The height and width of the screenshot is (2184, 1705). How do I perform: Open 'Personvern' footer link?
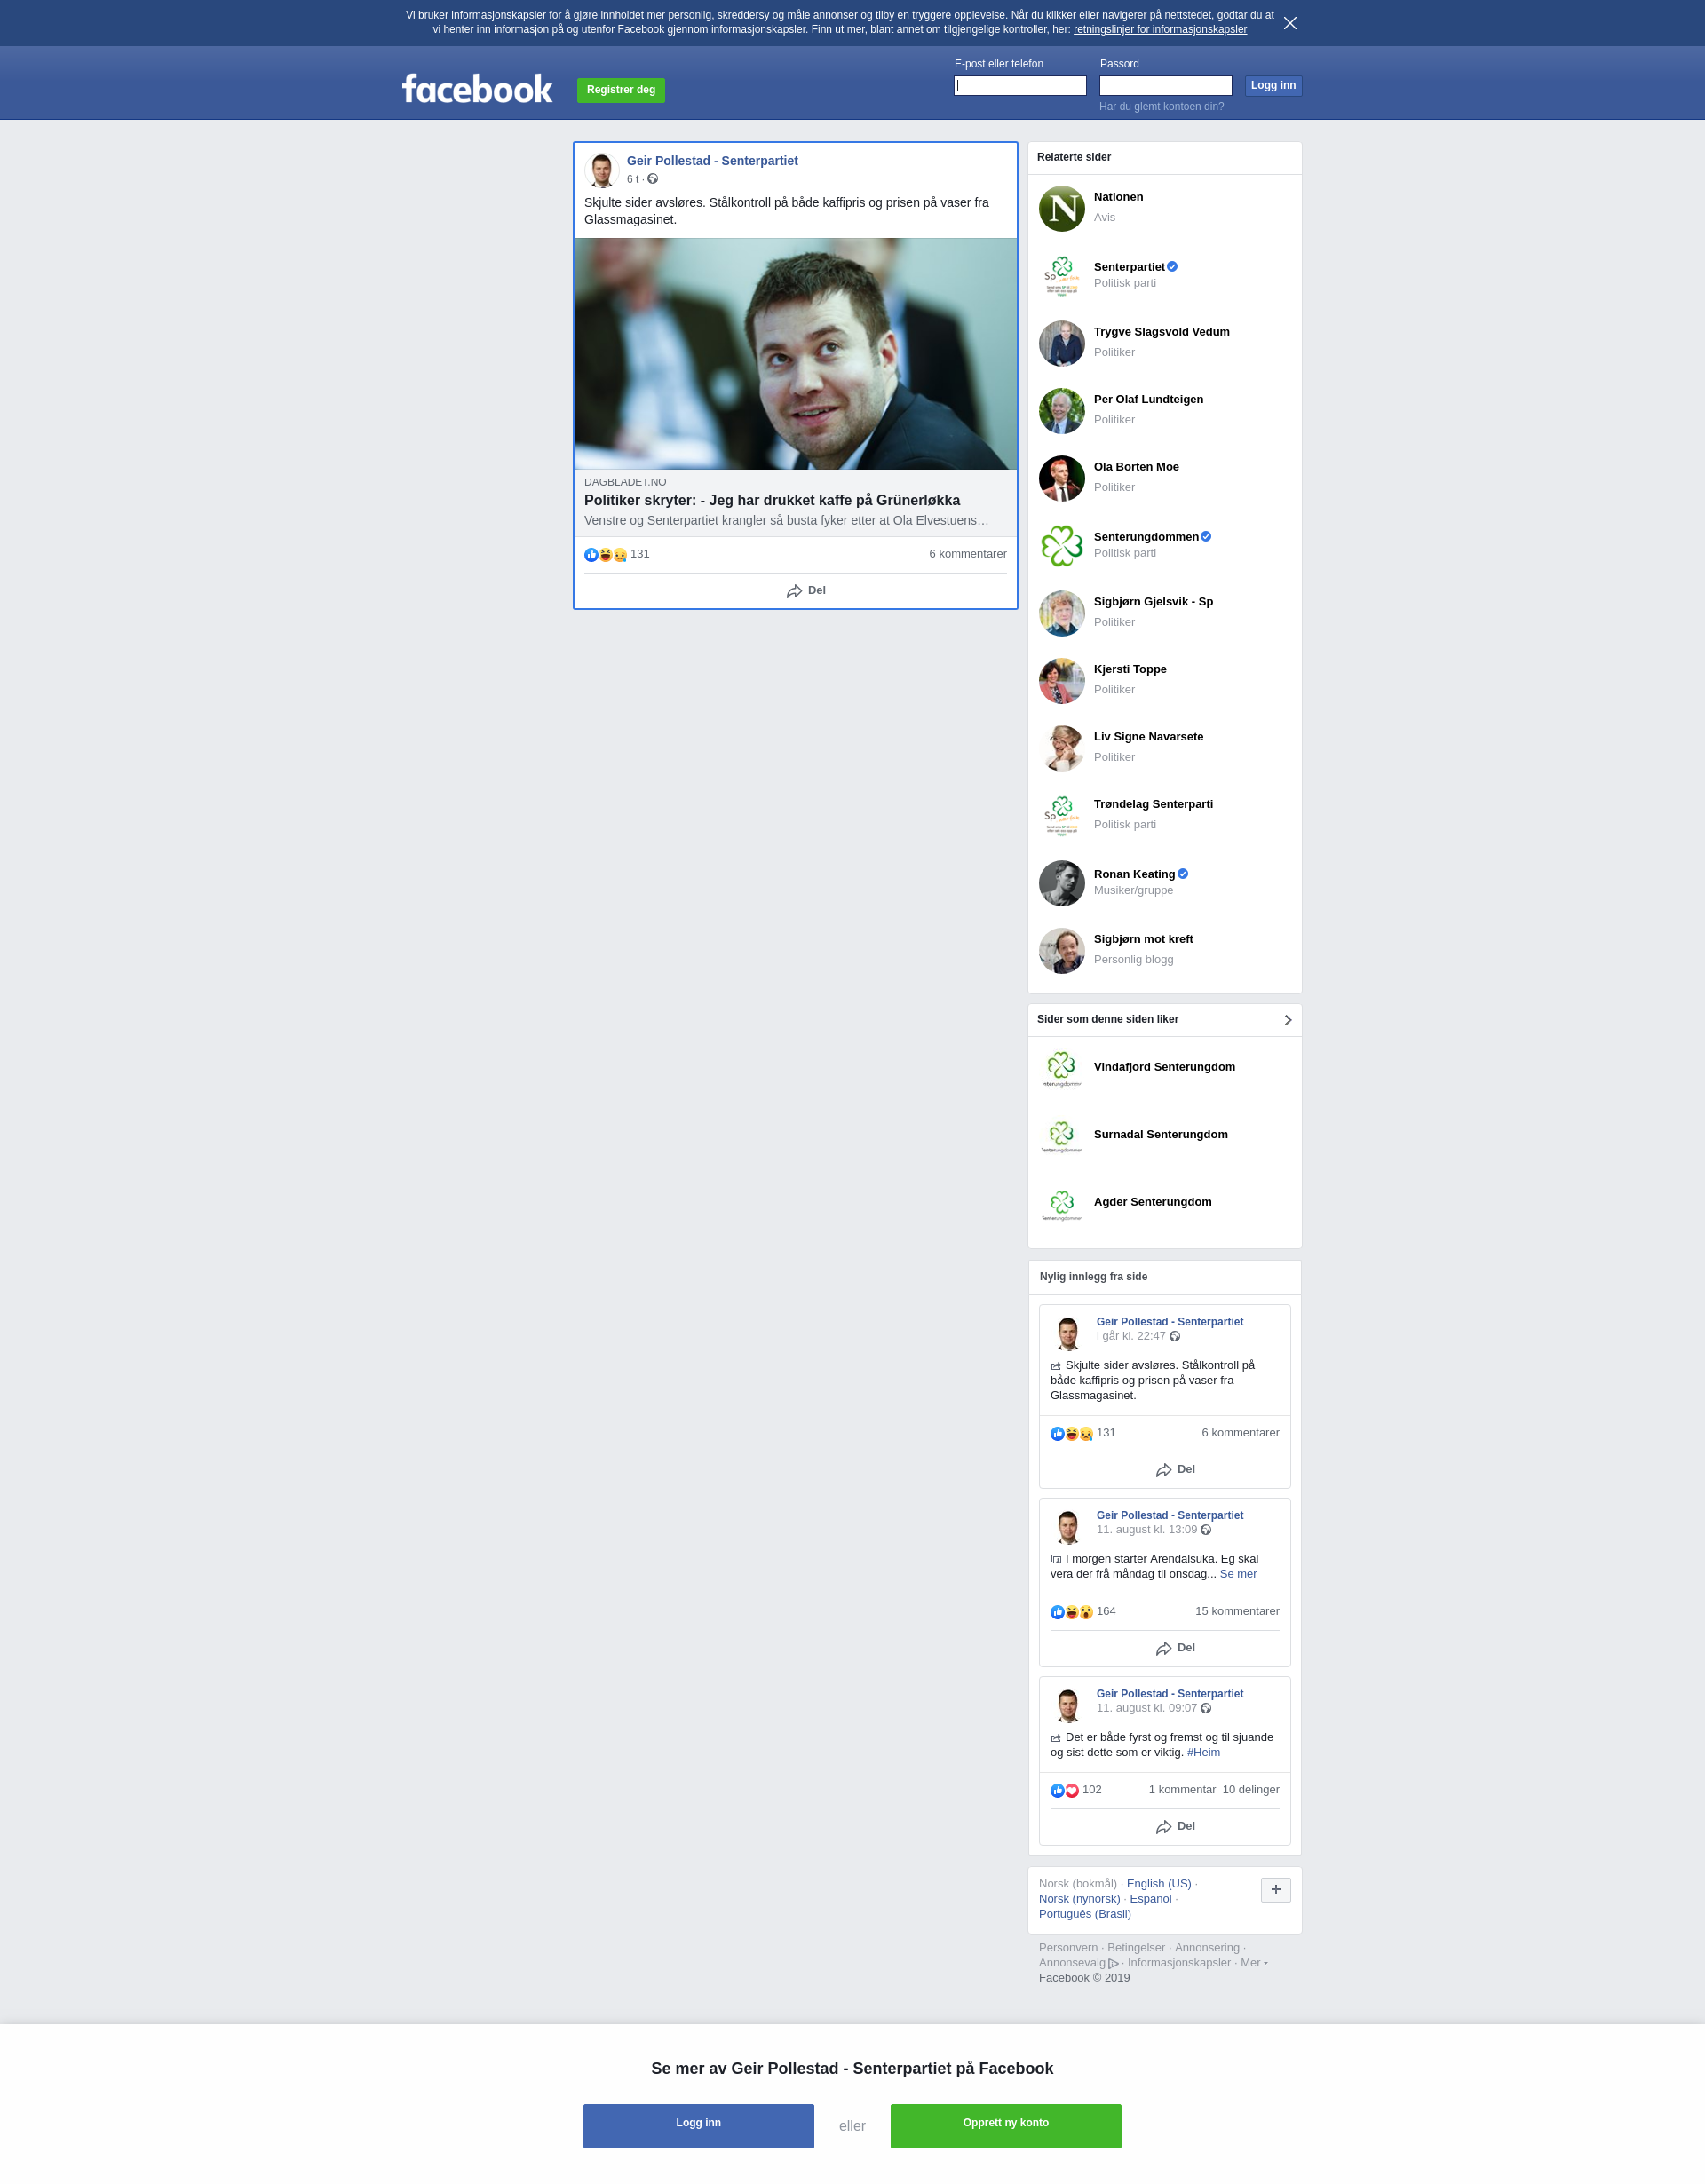pyautogui.click(x=1067, y=1948)
